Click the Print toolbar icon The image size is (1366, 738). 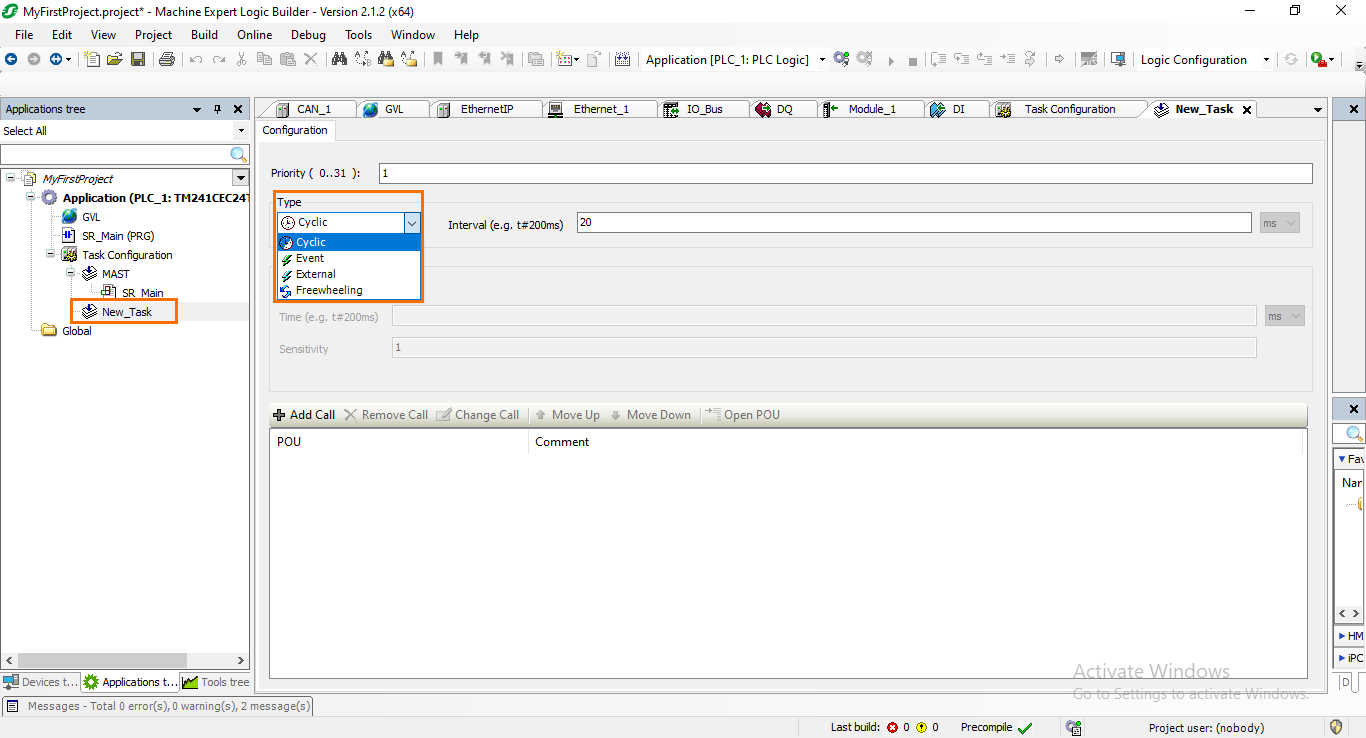(x=167, y=59)
